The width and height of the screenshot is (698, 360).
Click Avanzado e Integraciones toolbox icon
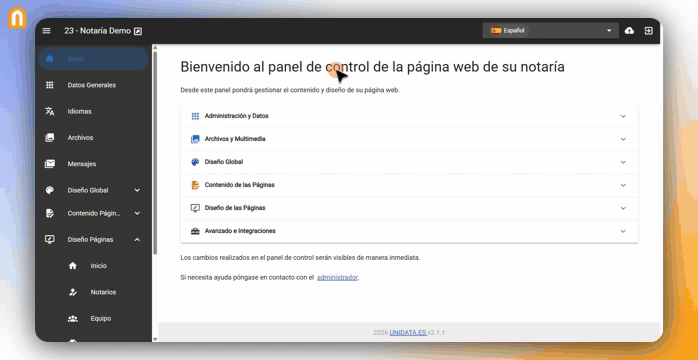pos(195,231)
